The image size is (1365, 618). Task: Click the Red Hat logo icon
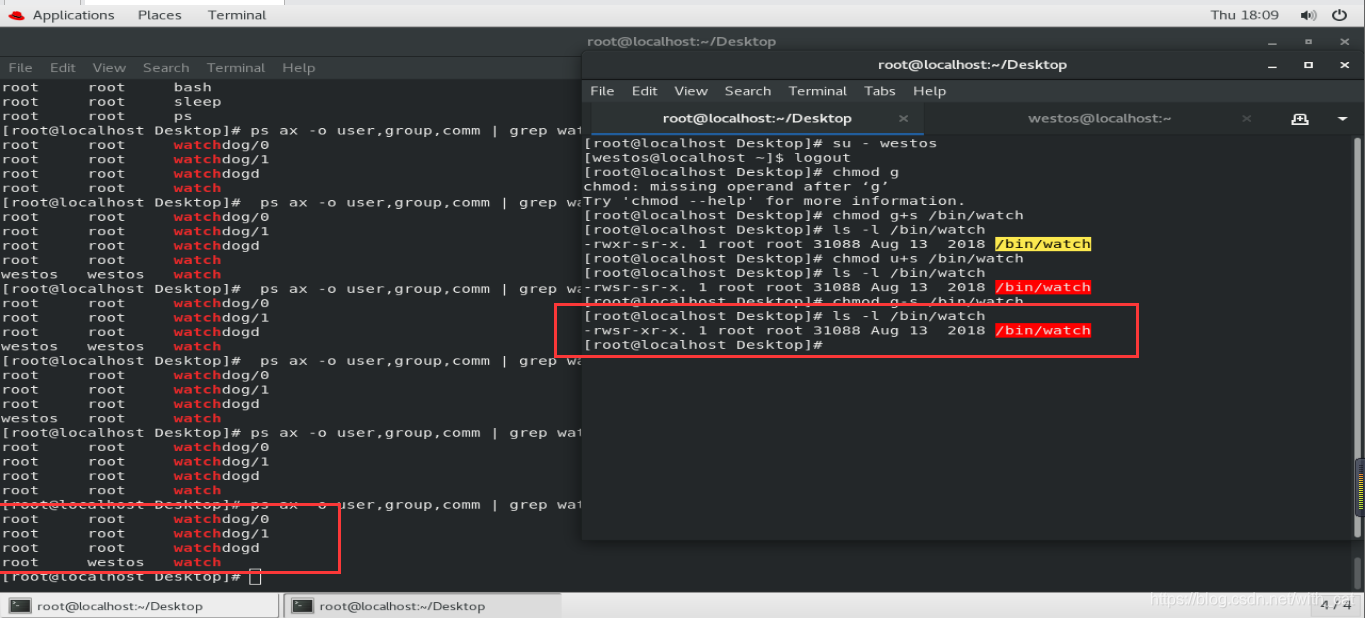coord(16,15)
